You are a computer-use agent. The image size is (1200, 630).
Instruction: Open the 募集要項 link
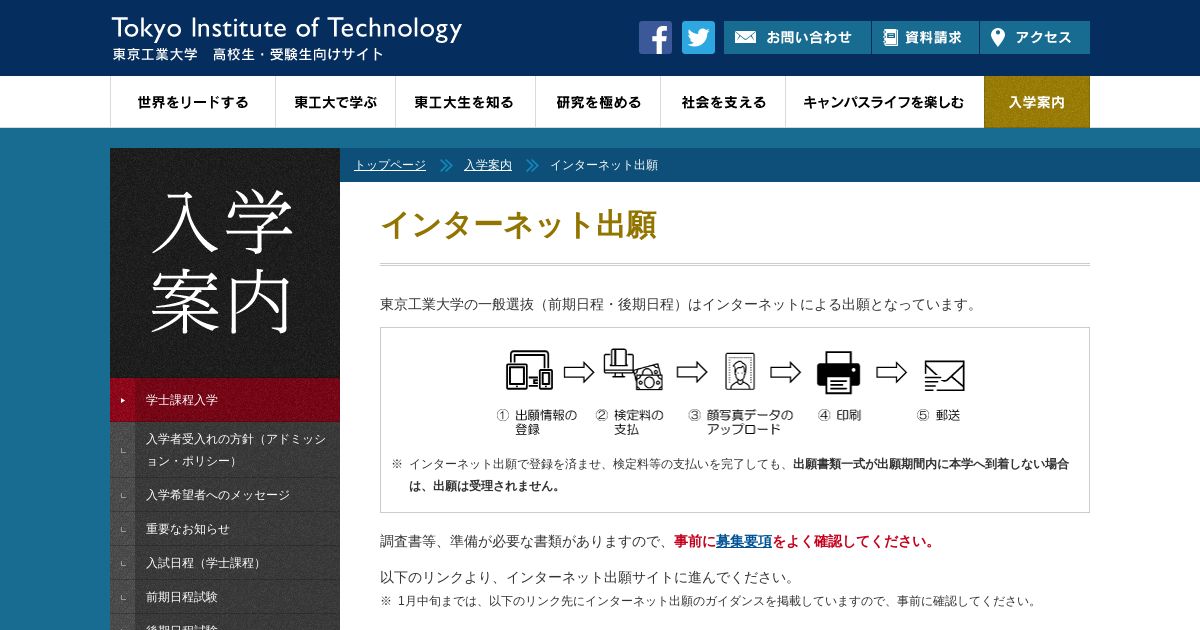click(744, 541)
